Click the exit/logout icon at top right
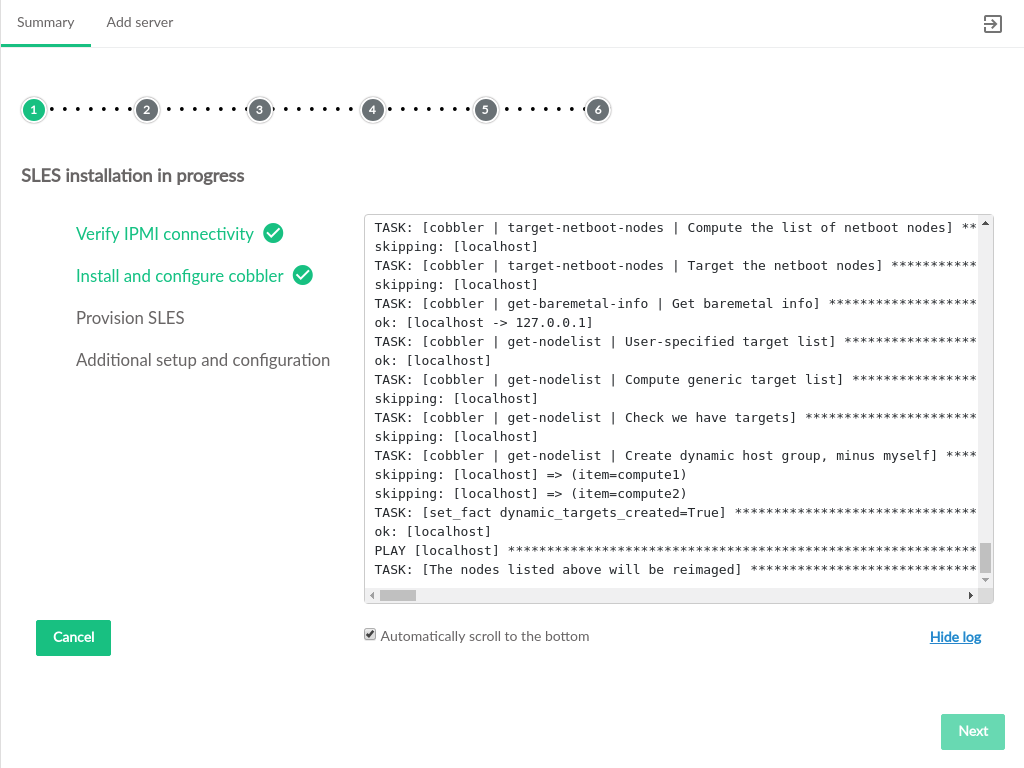The width and height of the screenshot is (1024, 768). pyautogui.click(x=992, y=24)
